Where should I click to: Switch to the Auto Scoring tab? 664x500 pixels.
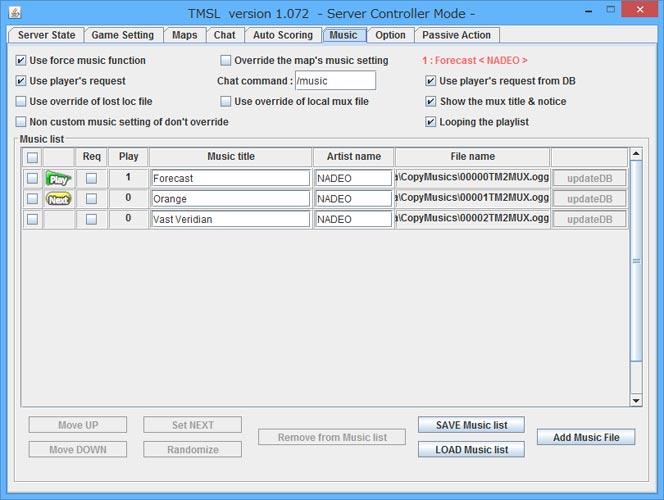pyautogui.click(x=282, y=35)
